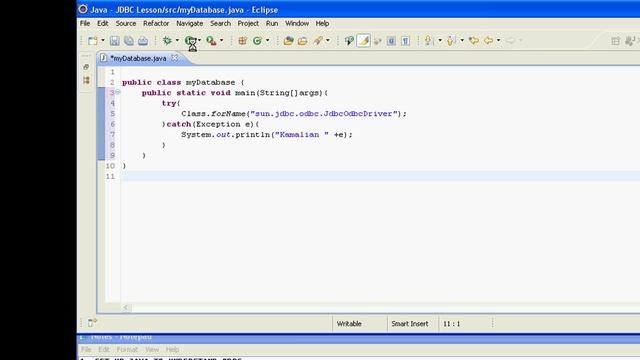
Task: Open the Edit menu in Eclipse
Action: [102, 23]
